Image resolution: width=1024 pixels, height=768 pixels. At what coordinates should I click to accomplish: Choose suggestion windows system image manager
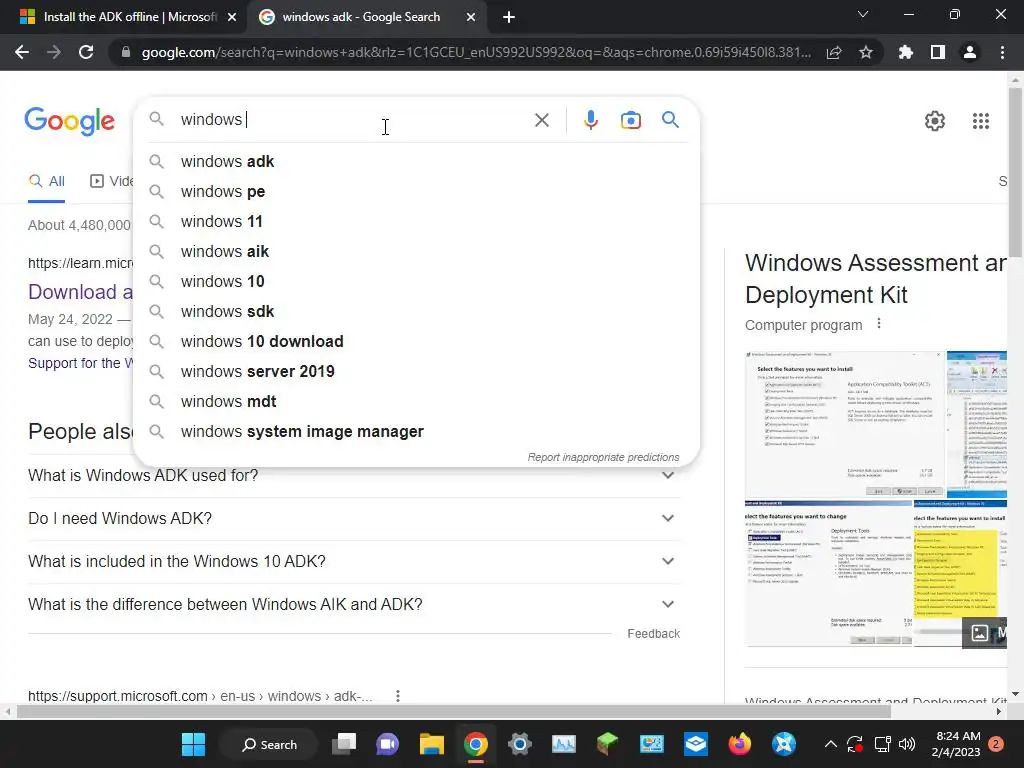pos(416,432)
